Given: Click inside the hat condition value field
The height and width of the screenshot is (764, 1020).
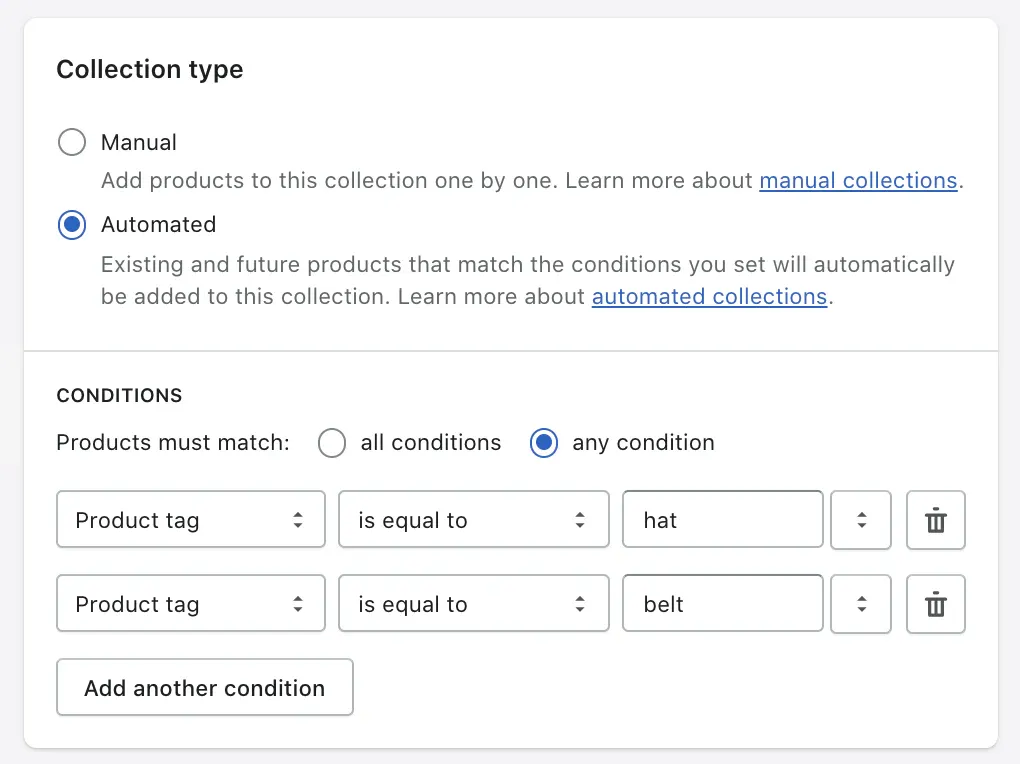Looking at the screenshot, I should pyautogui.click(x=722, y=519).
